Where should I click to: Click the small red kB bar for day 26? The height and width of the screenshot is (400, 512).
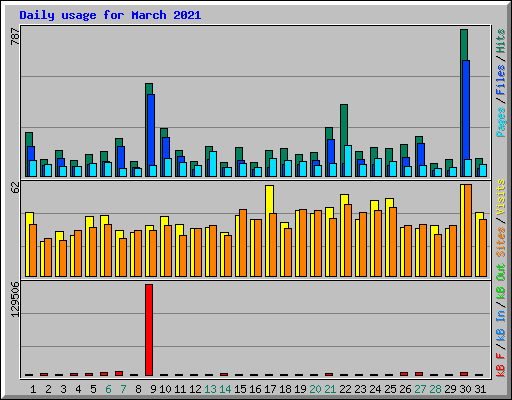tap(404, 374)
